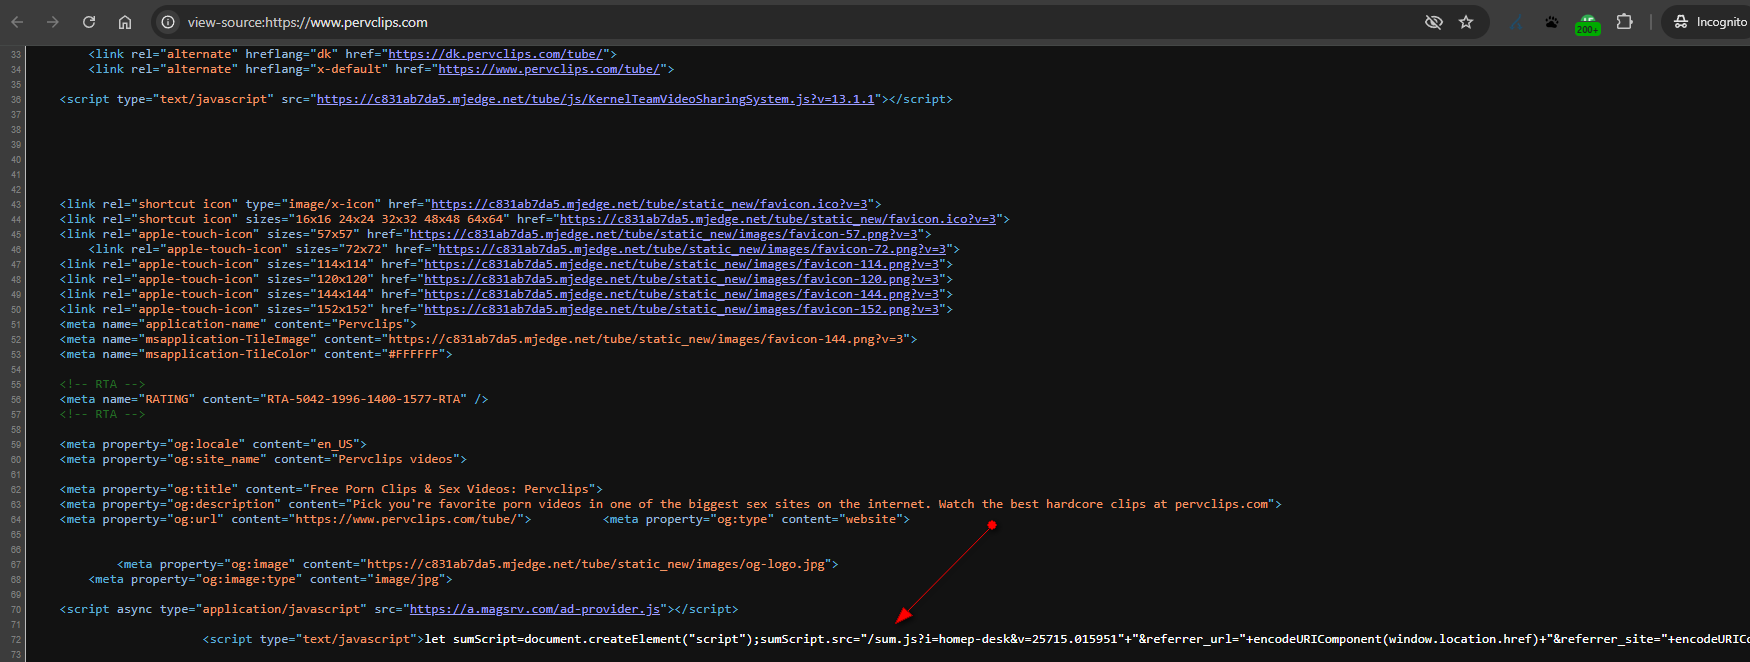
Task: Open the ad-provider.js script link
Action: click(535, 609)
